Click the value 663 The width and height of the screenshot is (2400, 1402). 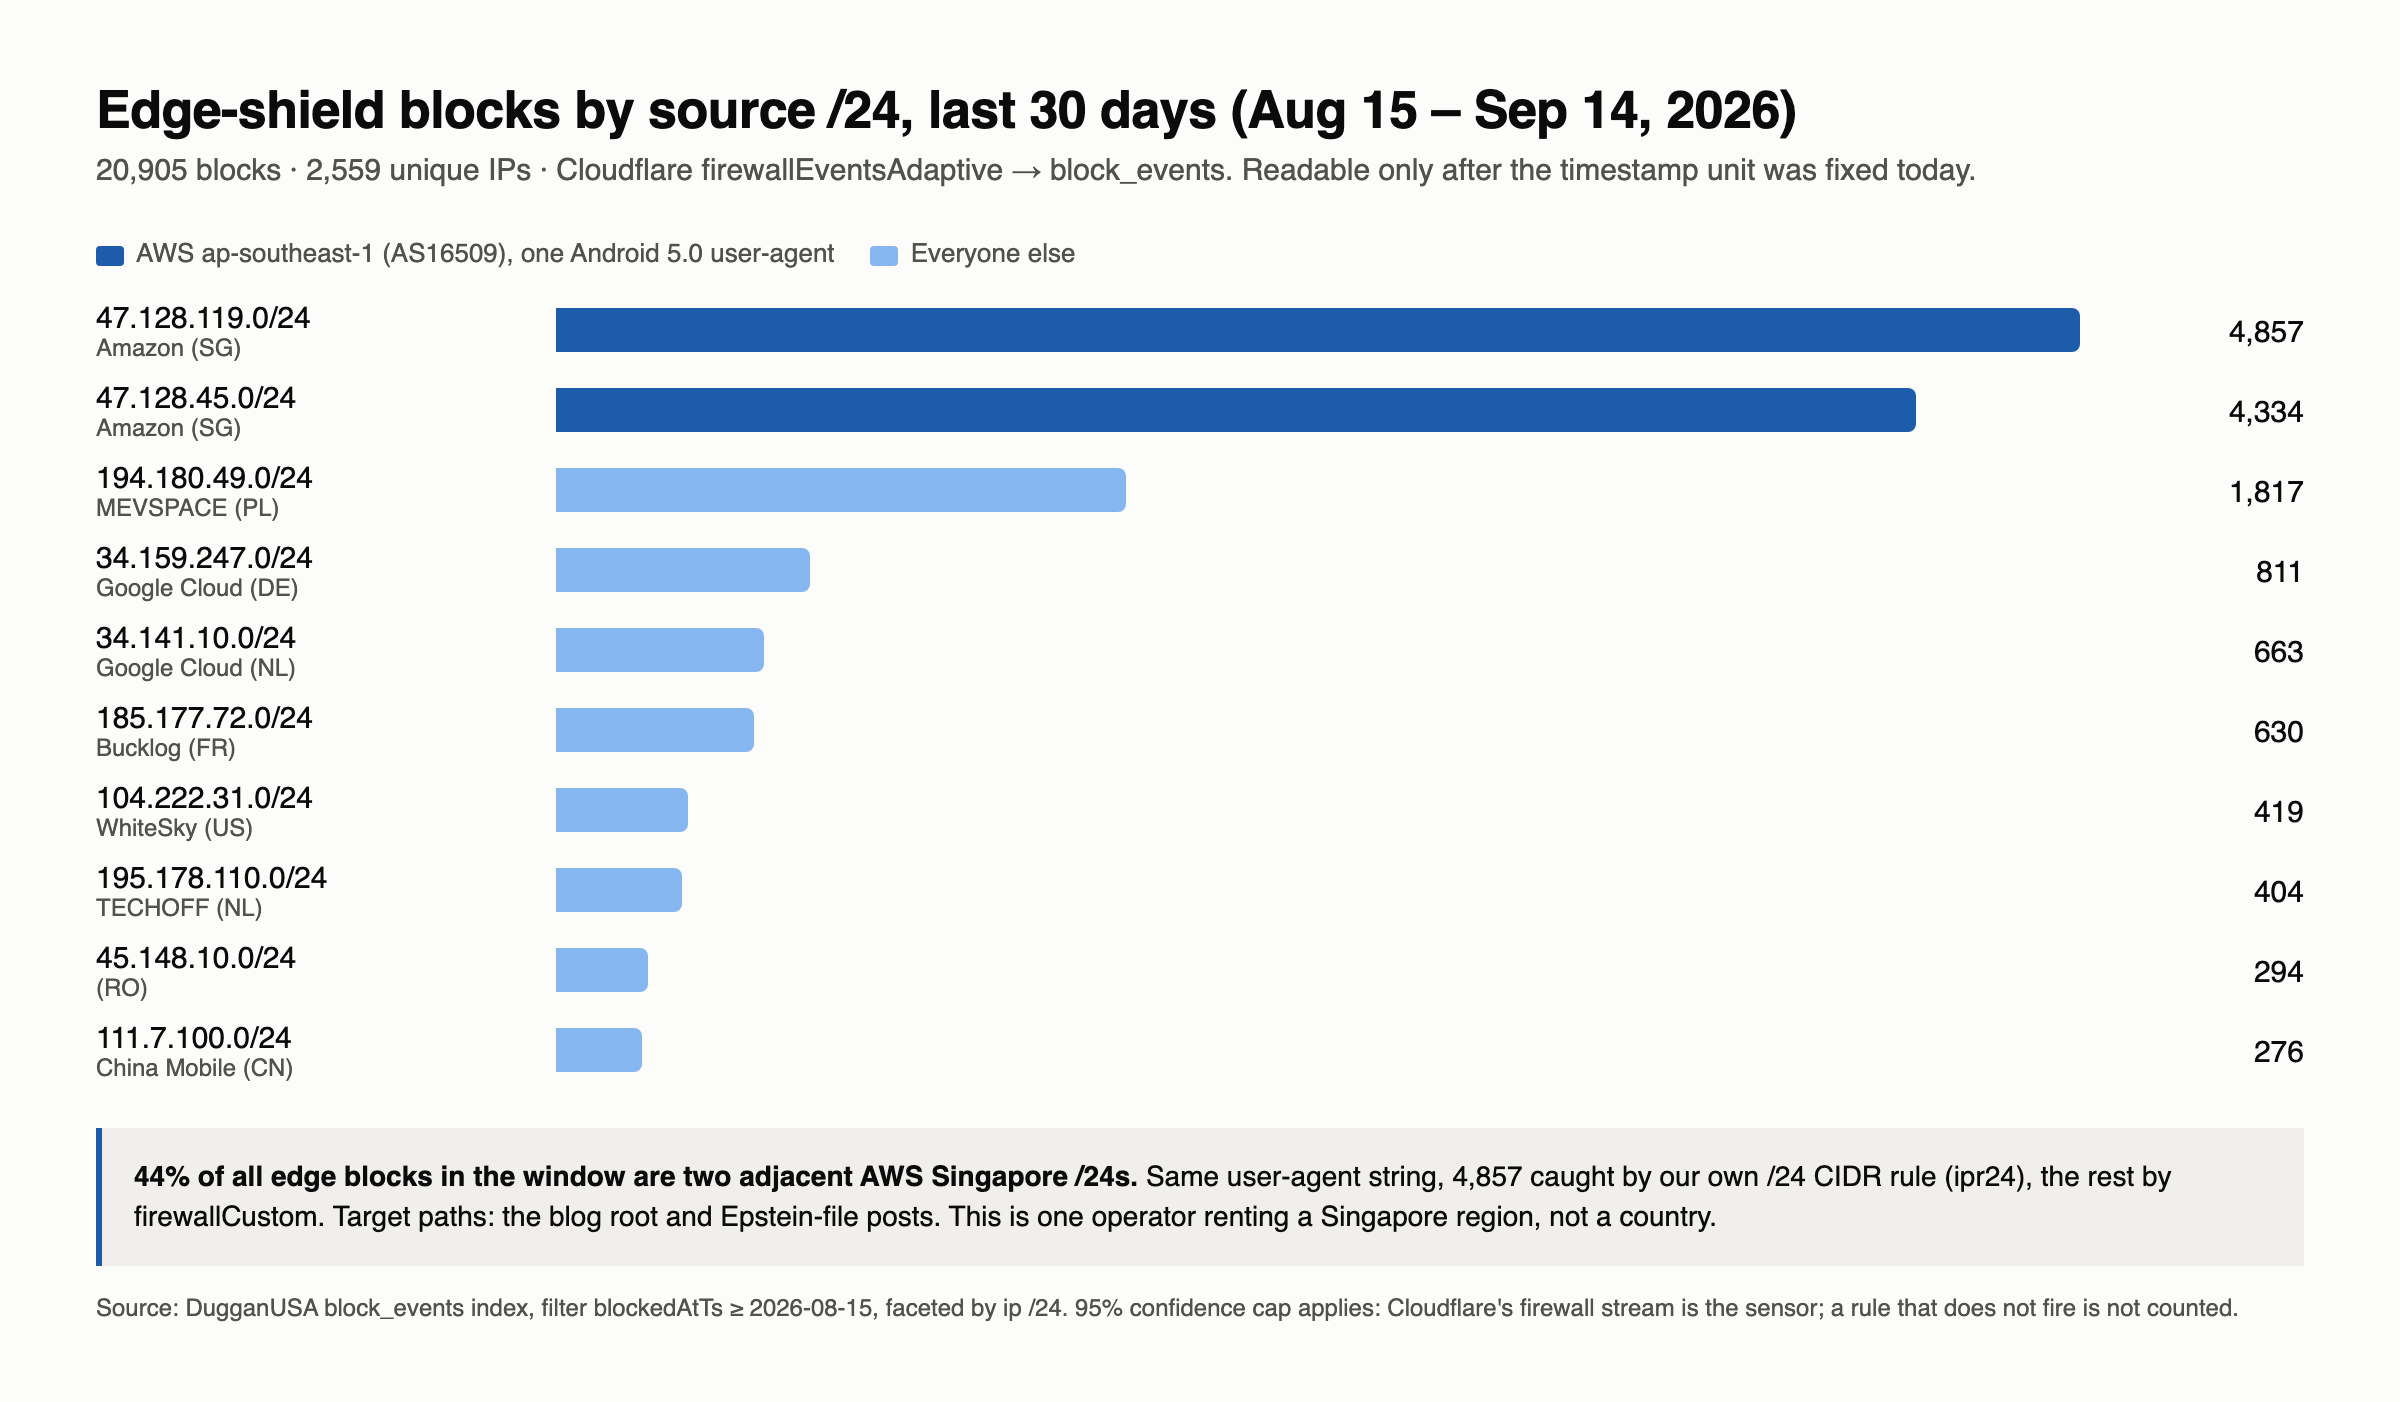2278,652
